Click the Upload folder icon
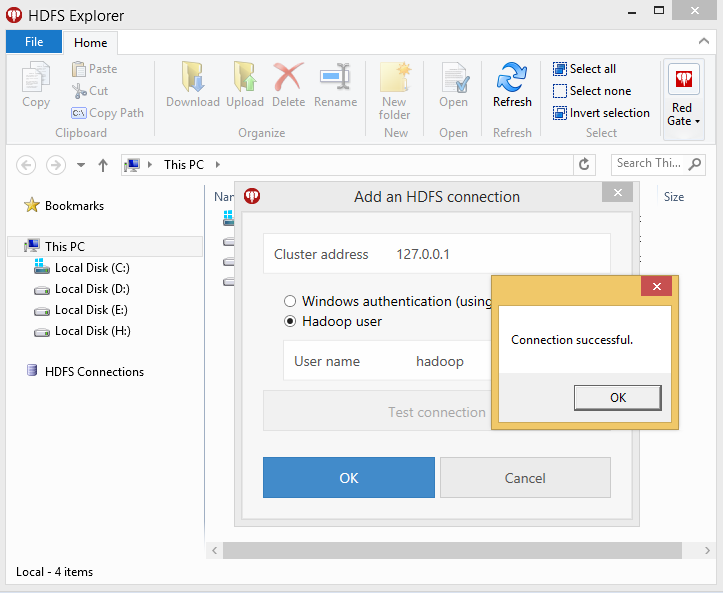Image resolution: width=723 pixels, height=593 pixels. coord(245,77)
